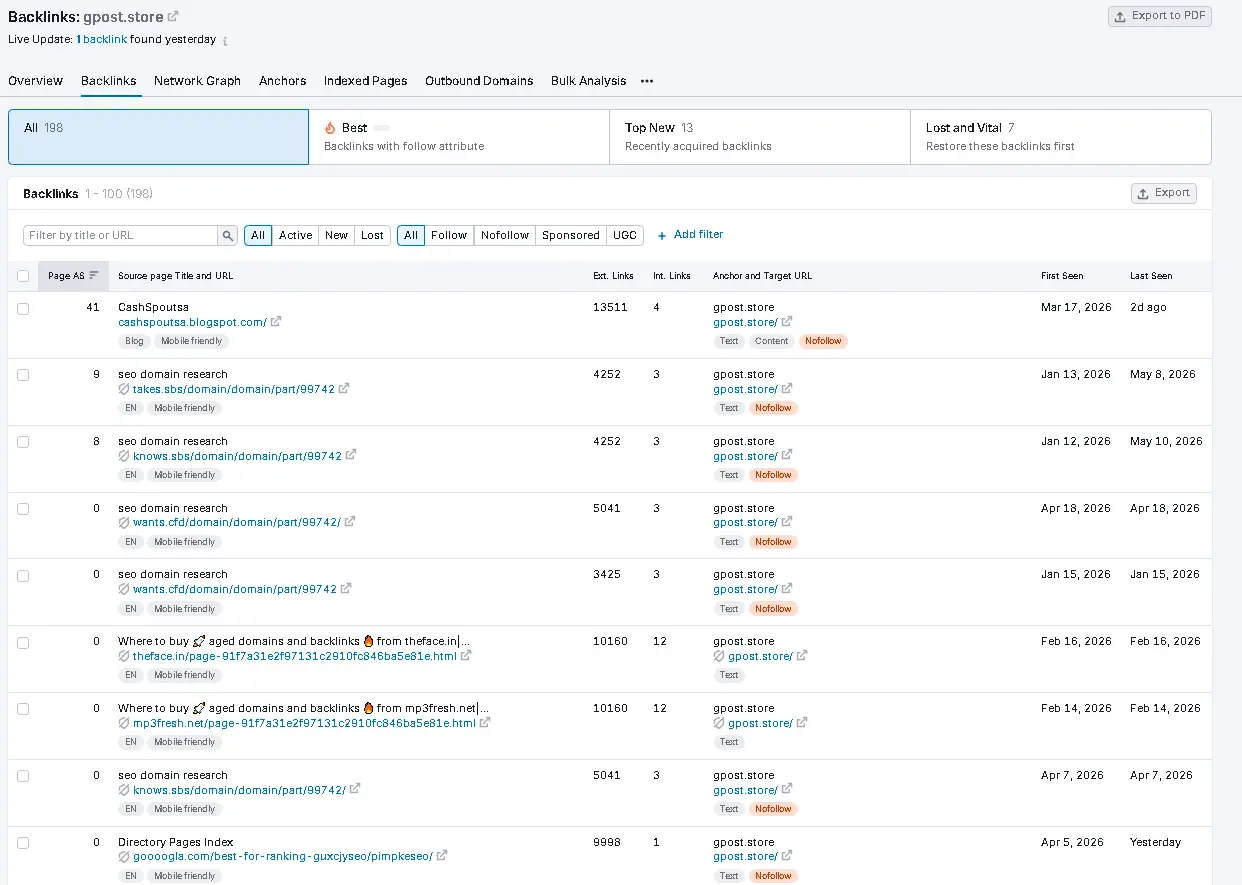Click the Export button above the table

tap(1164, 193)
